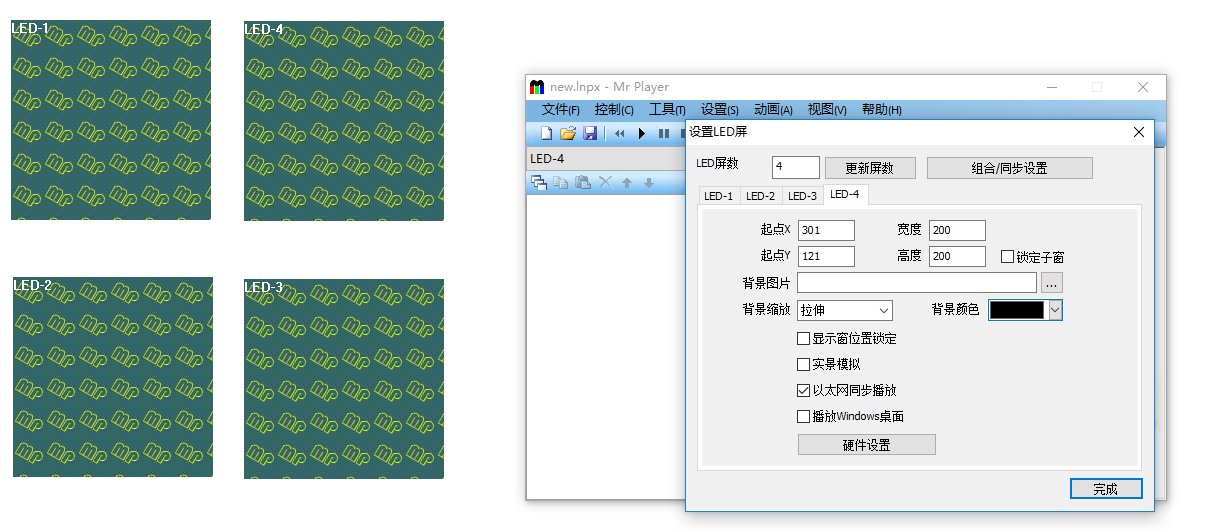Click the 高度 input field
Viewport: 1215px width, 531px height.
coord(957,257)
